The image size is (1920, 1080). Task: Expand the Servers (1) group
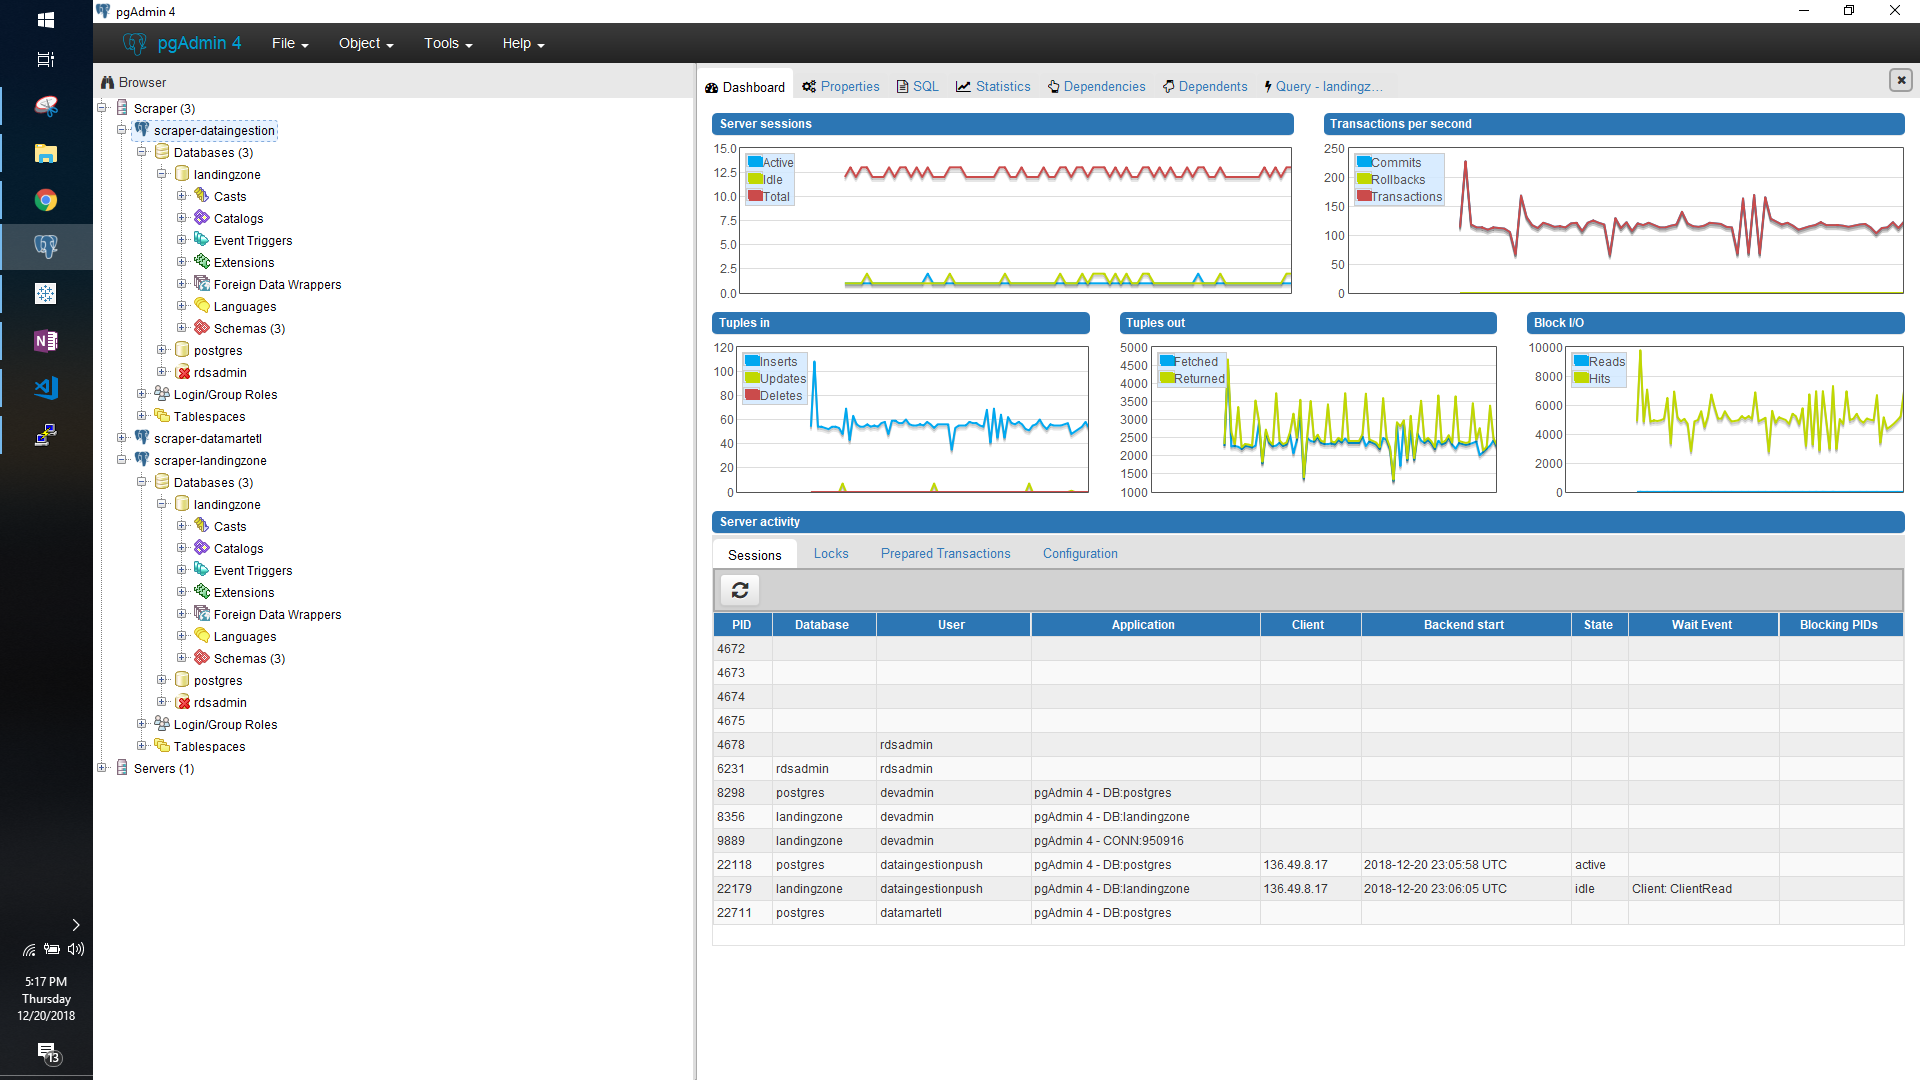click(x=102, y=768)
